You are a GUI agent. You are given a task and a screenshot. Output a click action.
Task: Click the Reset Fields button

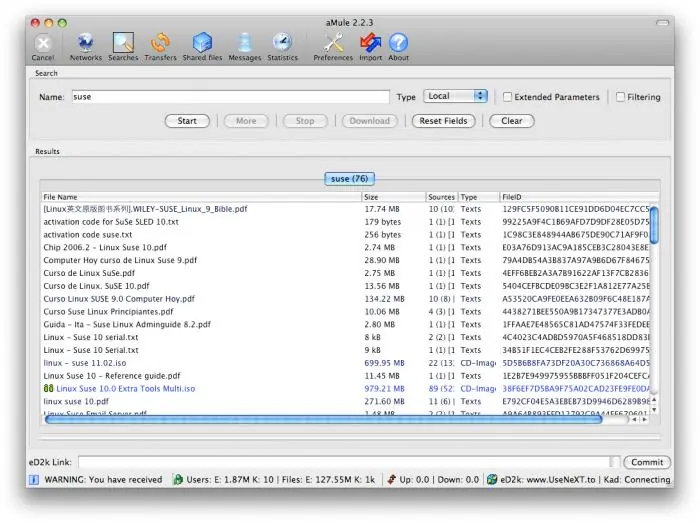coord(443,121)
